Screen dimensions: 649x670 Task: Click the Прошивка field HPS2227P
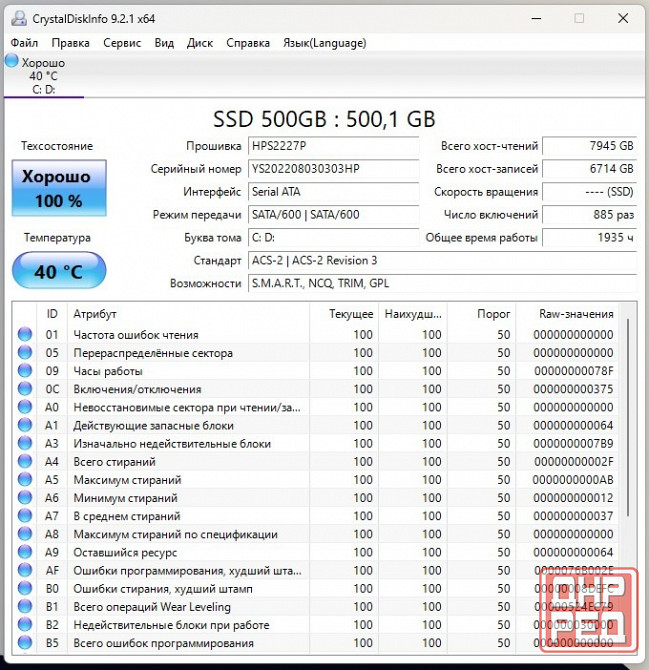point(333,146)
